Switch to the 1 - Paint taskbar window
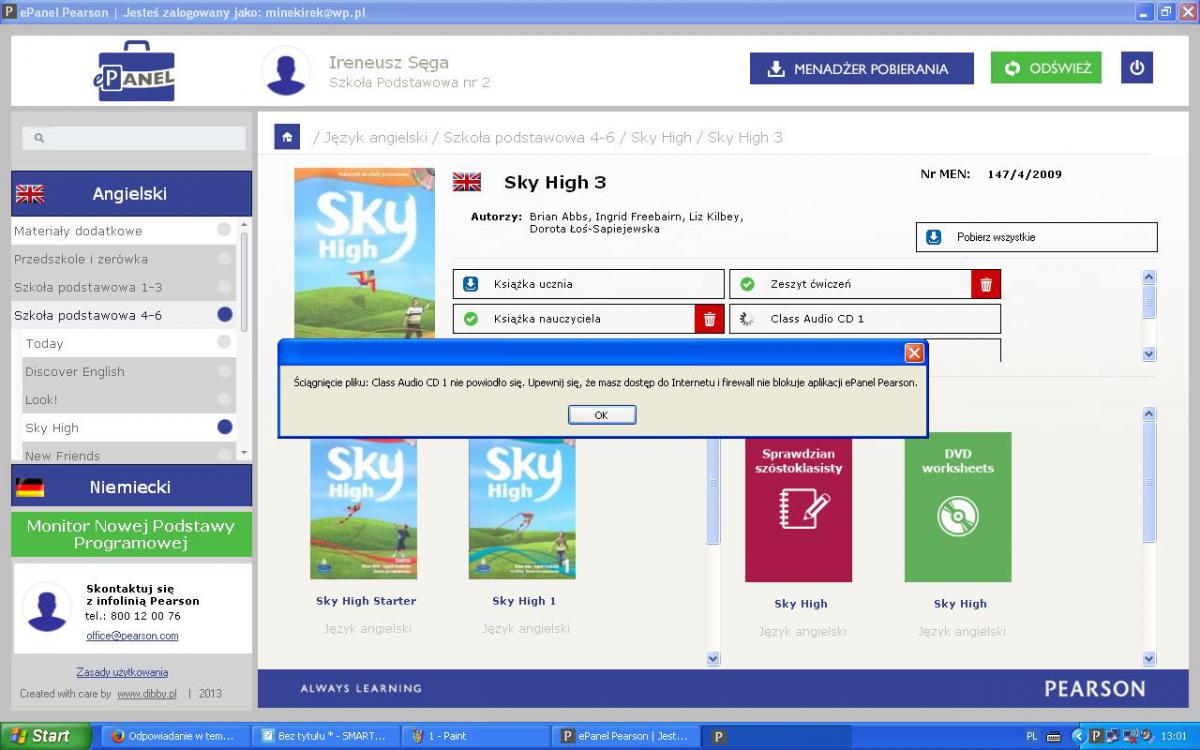 [x=474, y=736]
